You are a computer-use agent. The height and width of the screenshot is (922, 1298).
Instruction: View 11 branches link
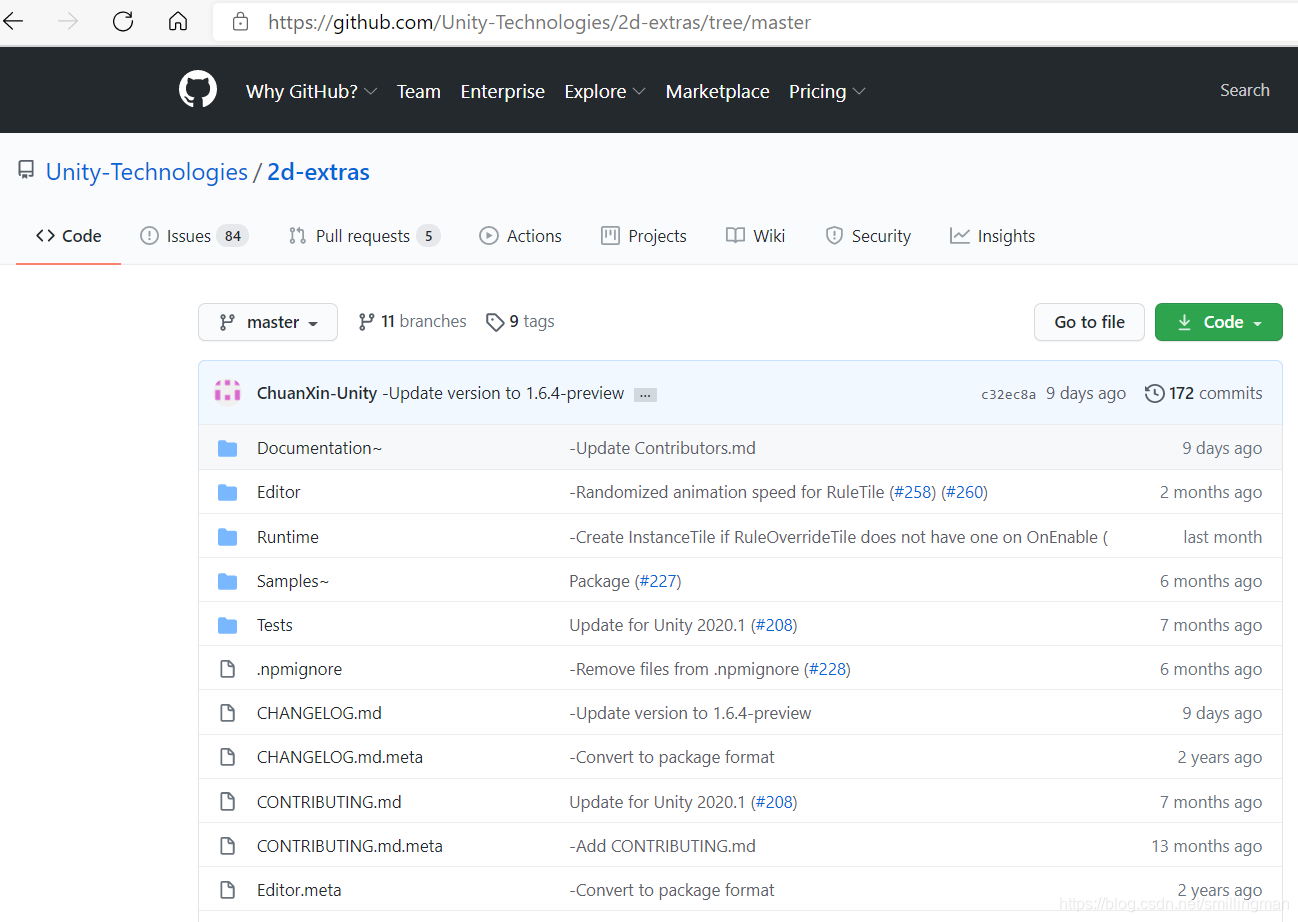click(x=412, y=321)
